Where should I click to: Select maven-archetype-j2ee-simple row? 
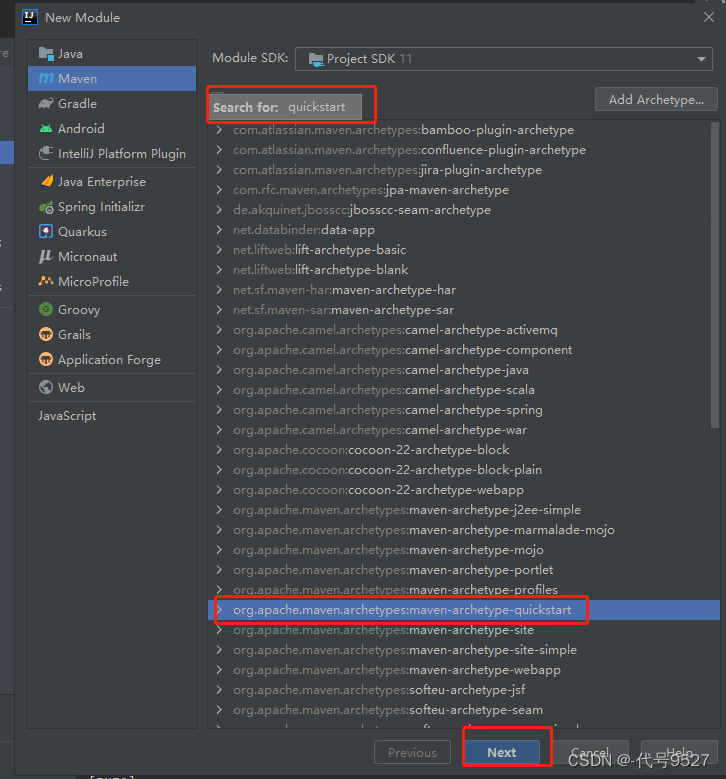(464, 510)
